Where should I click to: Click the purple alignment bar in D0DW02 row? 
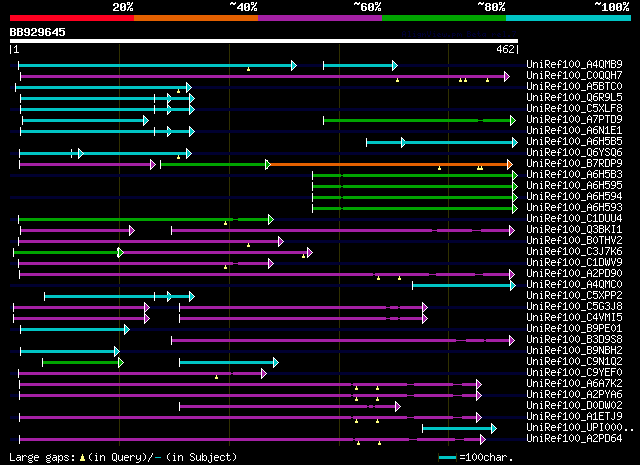click(x=288, y=407)
